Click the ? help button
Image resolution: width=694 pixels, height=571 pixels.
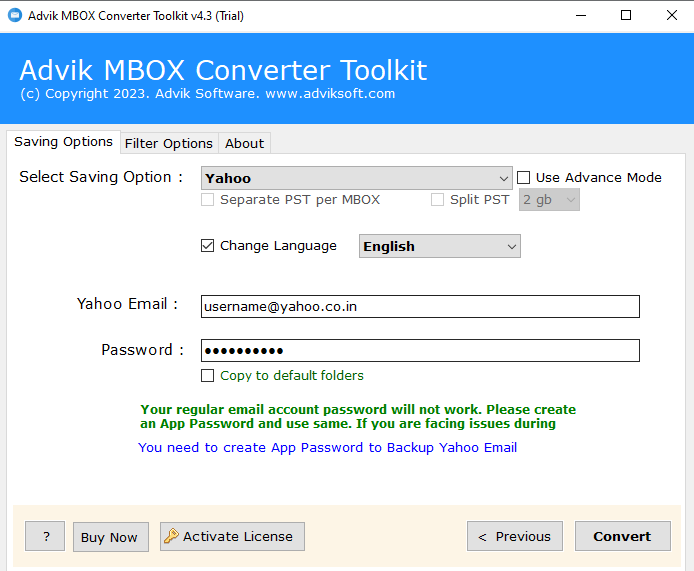45,536
